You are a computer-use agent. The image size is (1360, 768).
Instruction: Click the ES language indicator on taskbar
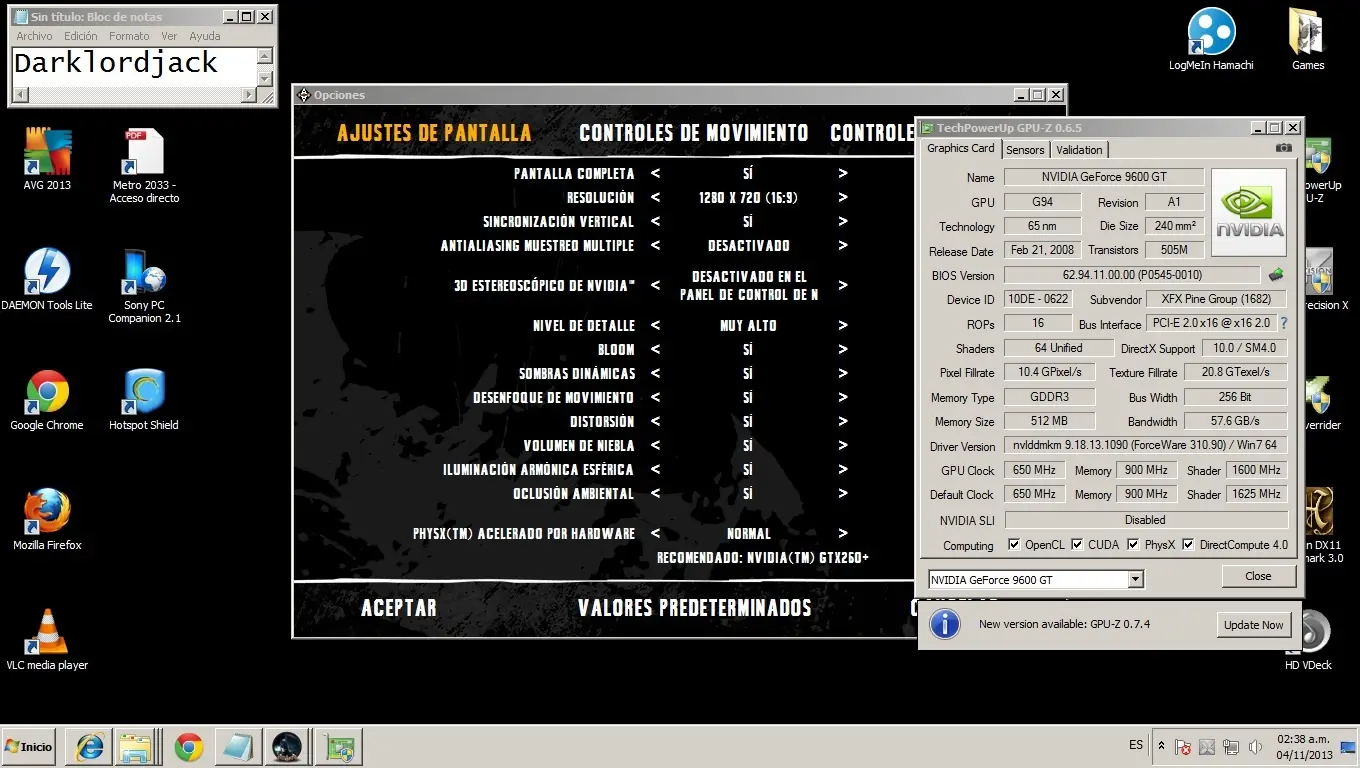(1136, 745)
